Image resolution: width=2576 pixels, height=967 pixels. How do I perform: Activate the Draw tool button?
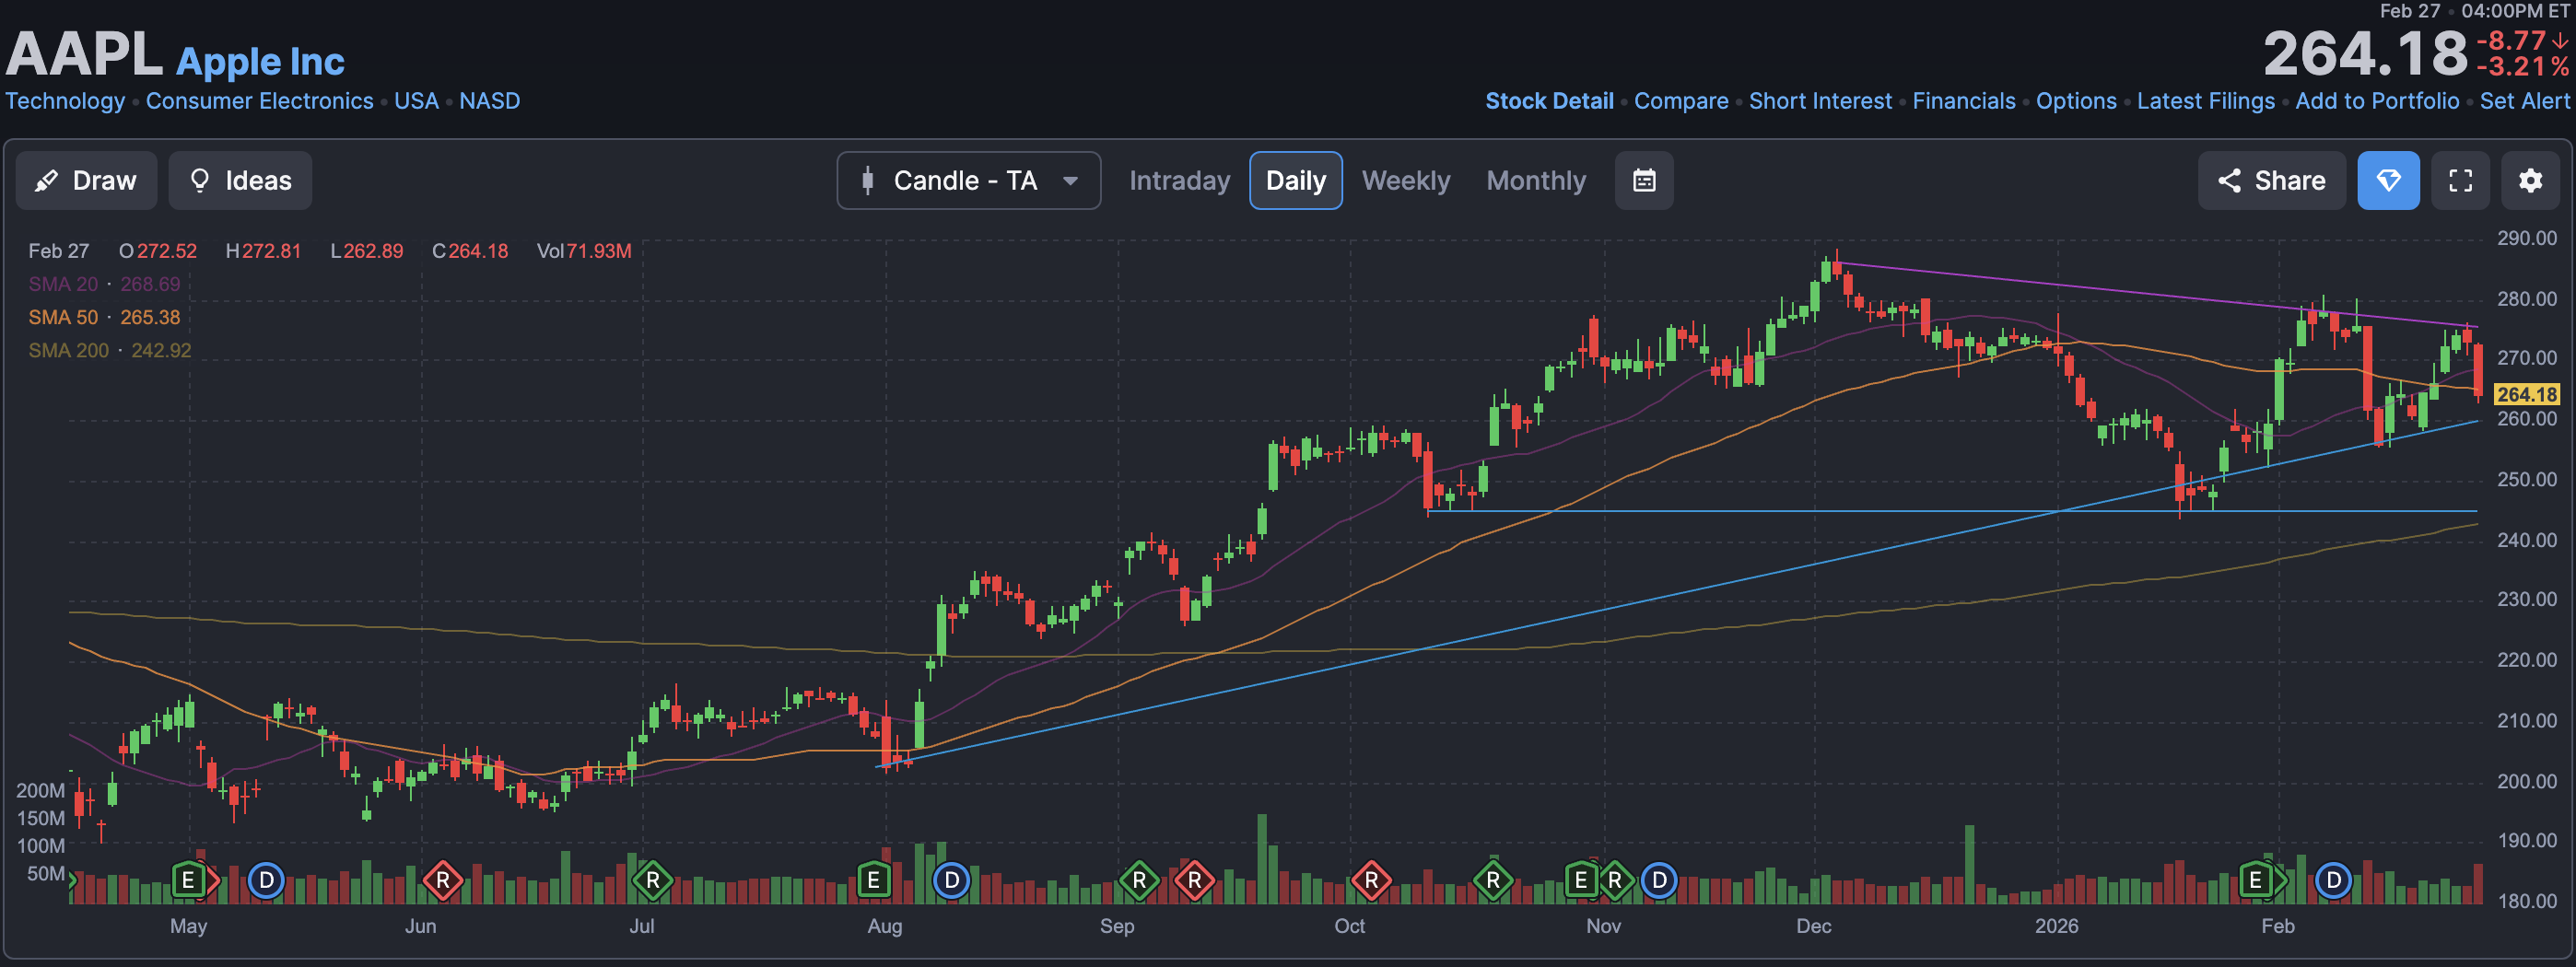(86, 180)
